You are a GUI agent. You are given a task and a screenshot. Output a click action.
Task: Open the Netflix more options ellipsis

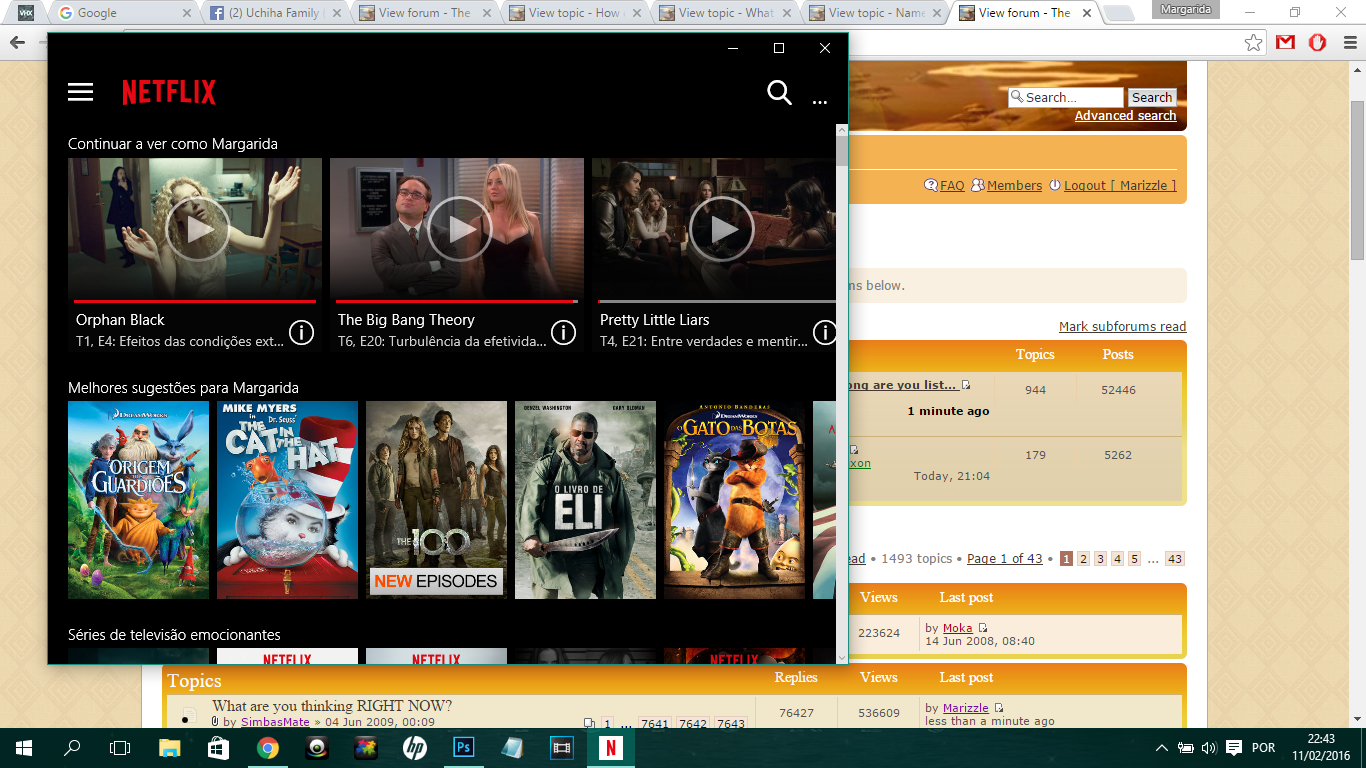point(820,102)
